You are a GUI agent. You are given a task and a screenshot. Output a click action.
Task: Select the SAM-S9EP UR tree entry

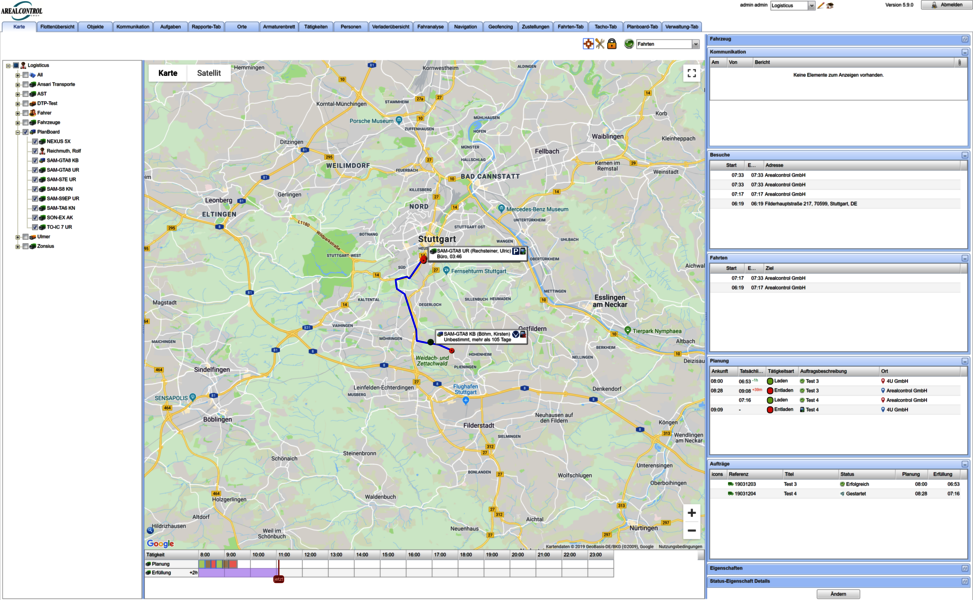coord(63,199)
